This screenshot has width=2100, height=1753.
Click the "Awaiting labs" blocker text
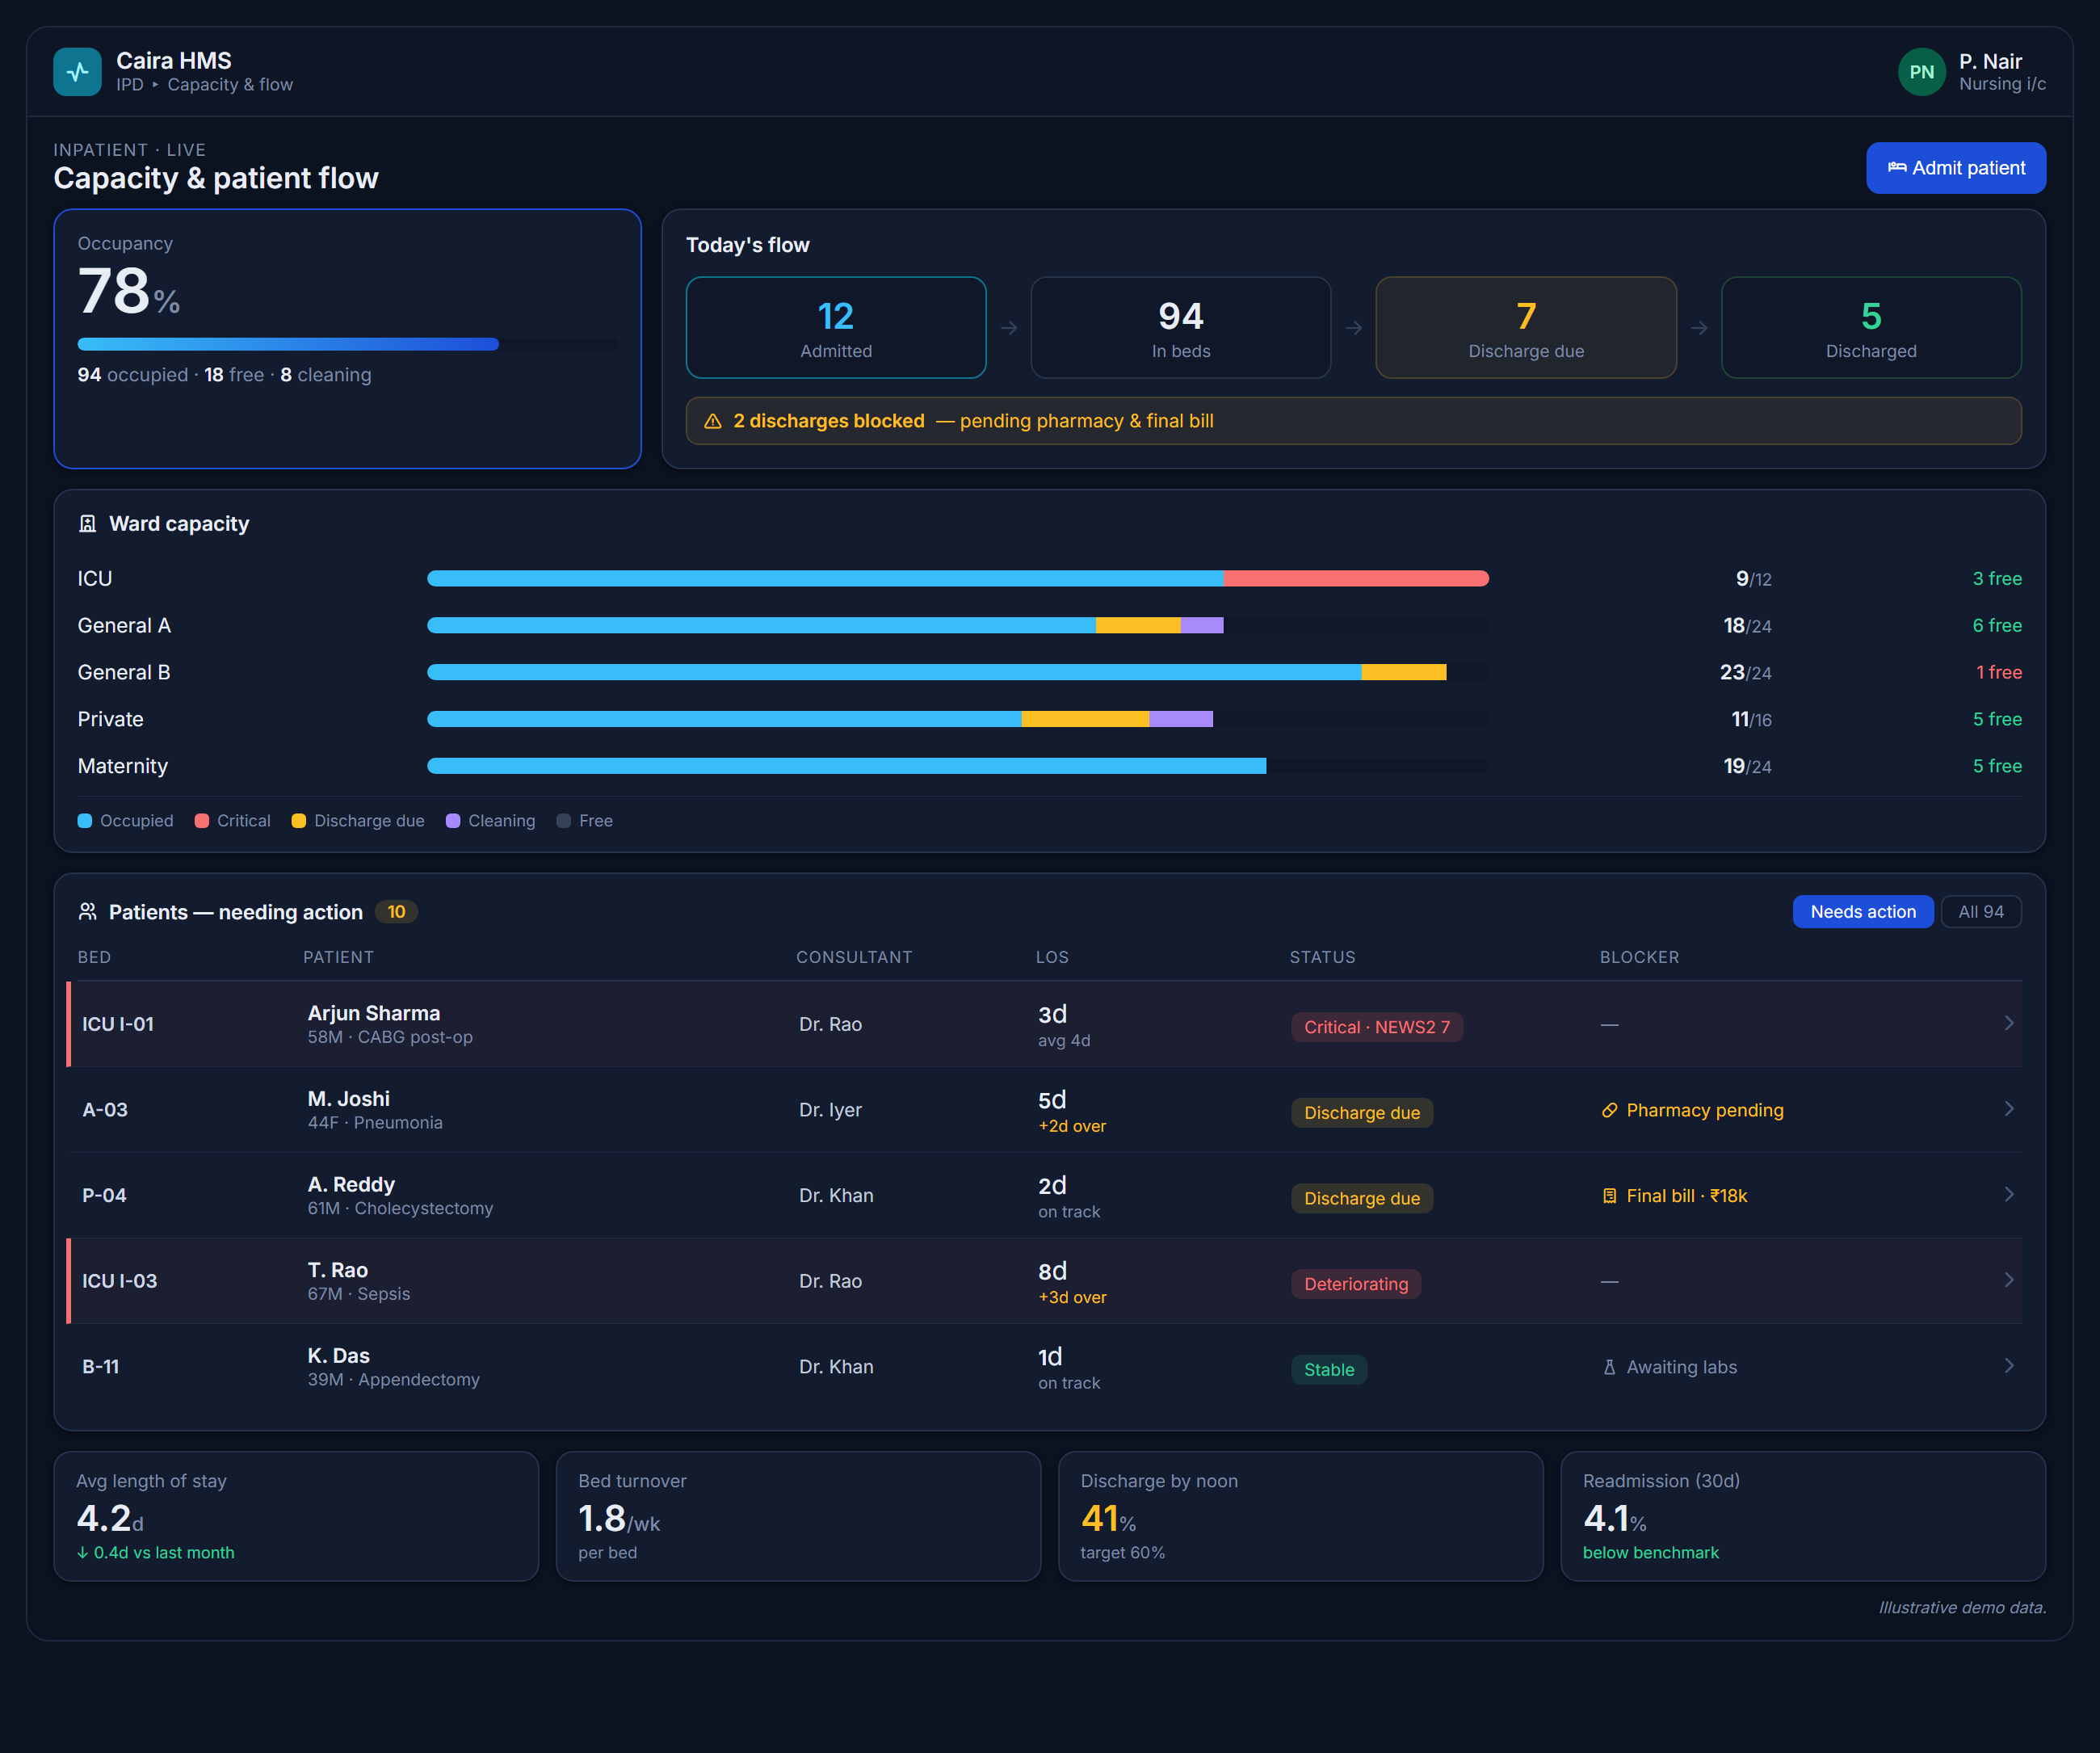pyautogui.click(x=1681, y=1367)
